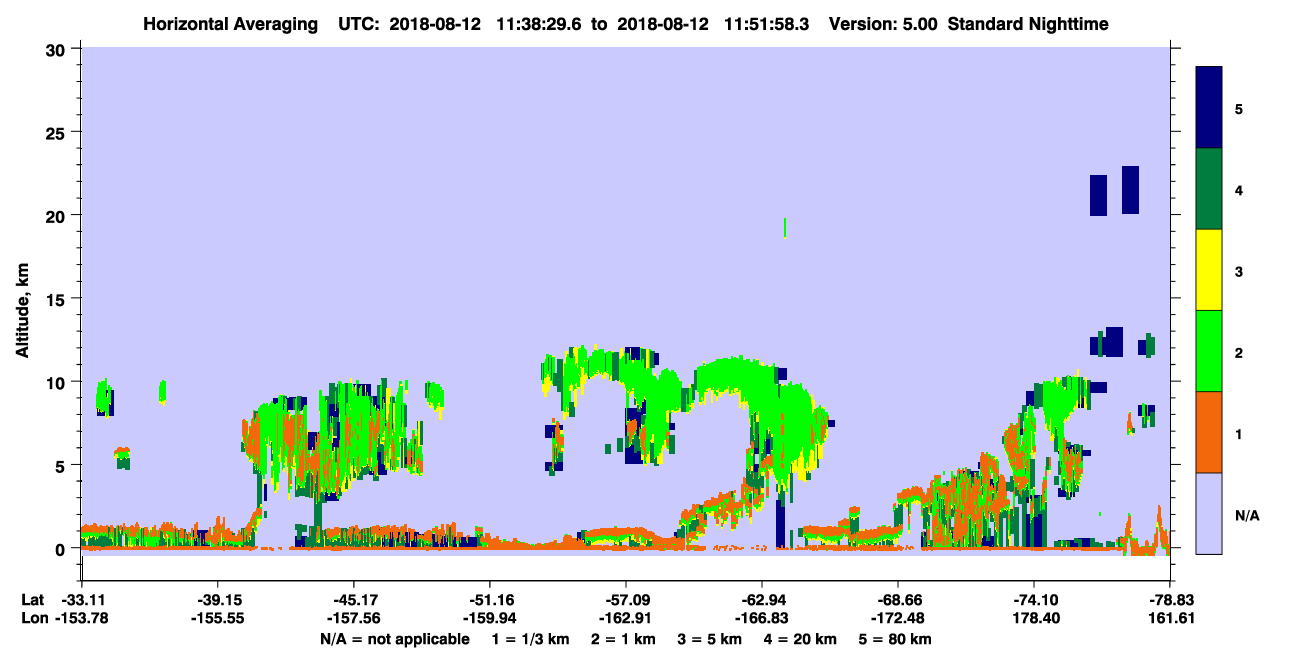Click the longitude value '-159.94'
1300x667 pixels.
(489, 618)
